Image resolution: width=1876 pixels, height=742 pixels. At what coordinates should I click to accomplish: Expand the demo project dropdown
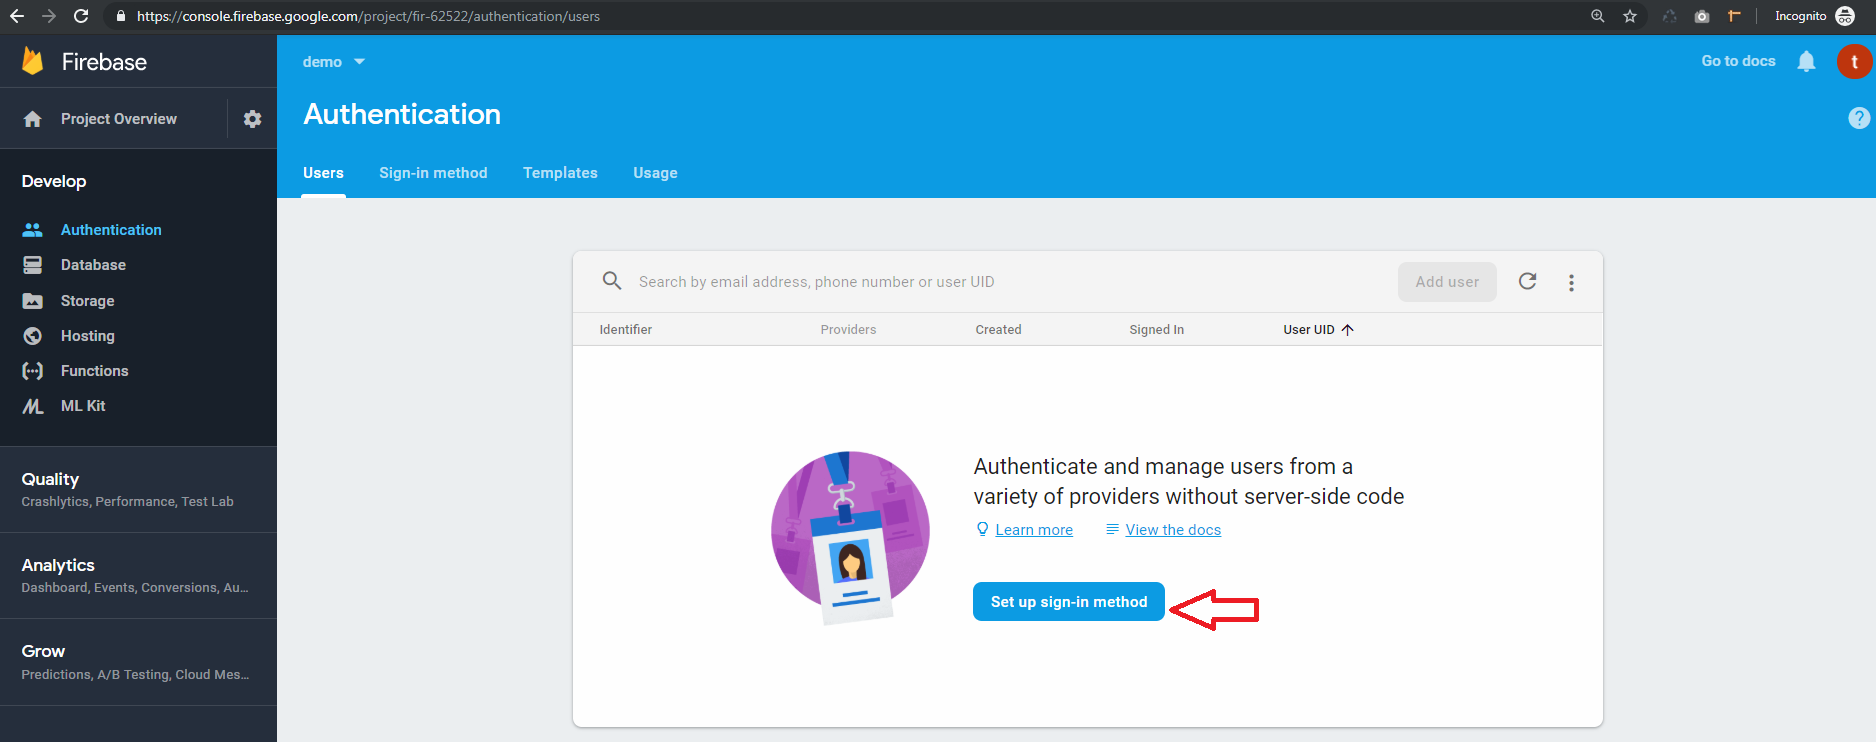334,62
